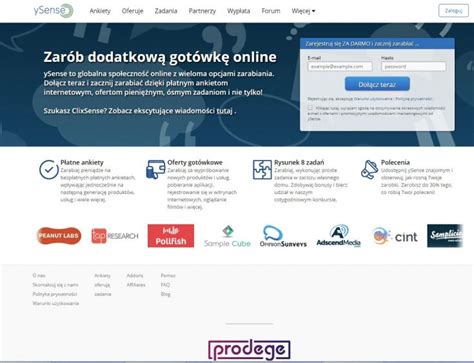
Task: Open the O nas footer link
Action: click(39, 275)
